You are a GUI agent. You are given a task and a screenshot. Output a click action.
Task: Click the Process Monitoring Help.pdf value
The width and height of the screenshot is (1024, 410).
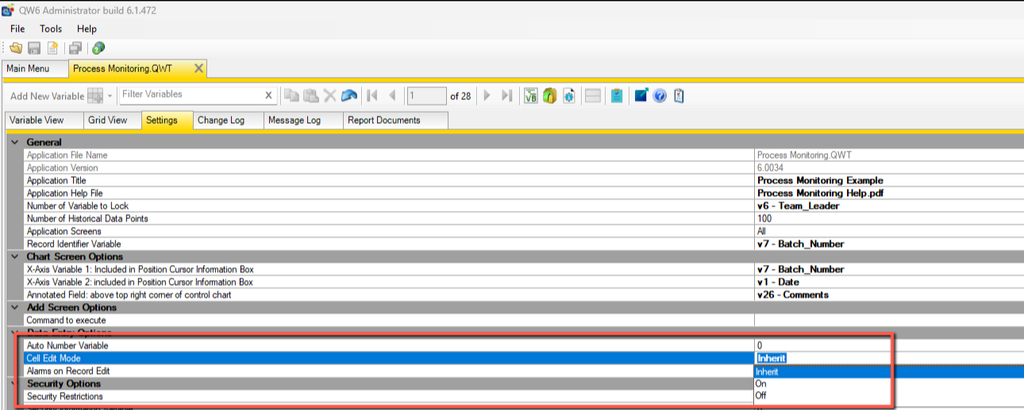[820, 193]
